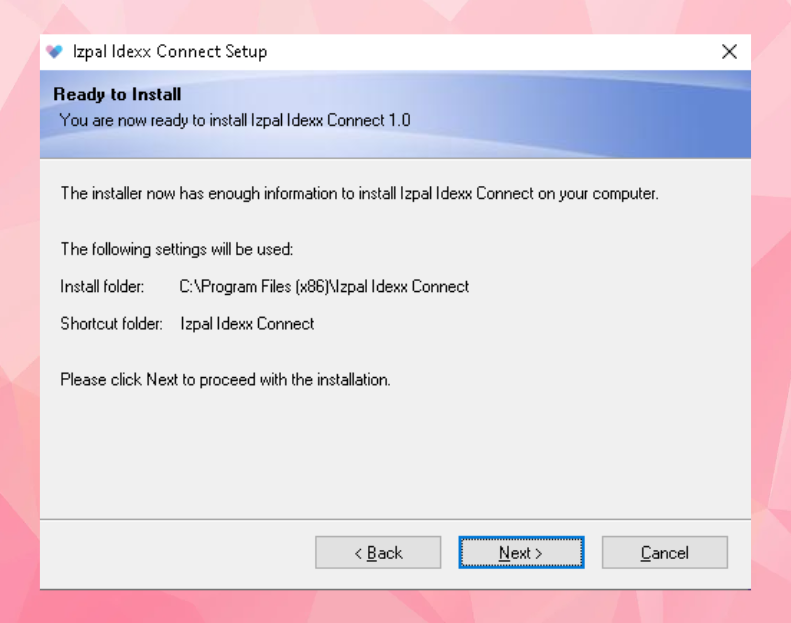Click the "Please click Next to proceed" instruction

[225, 380]
